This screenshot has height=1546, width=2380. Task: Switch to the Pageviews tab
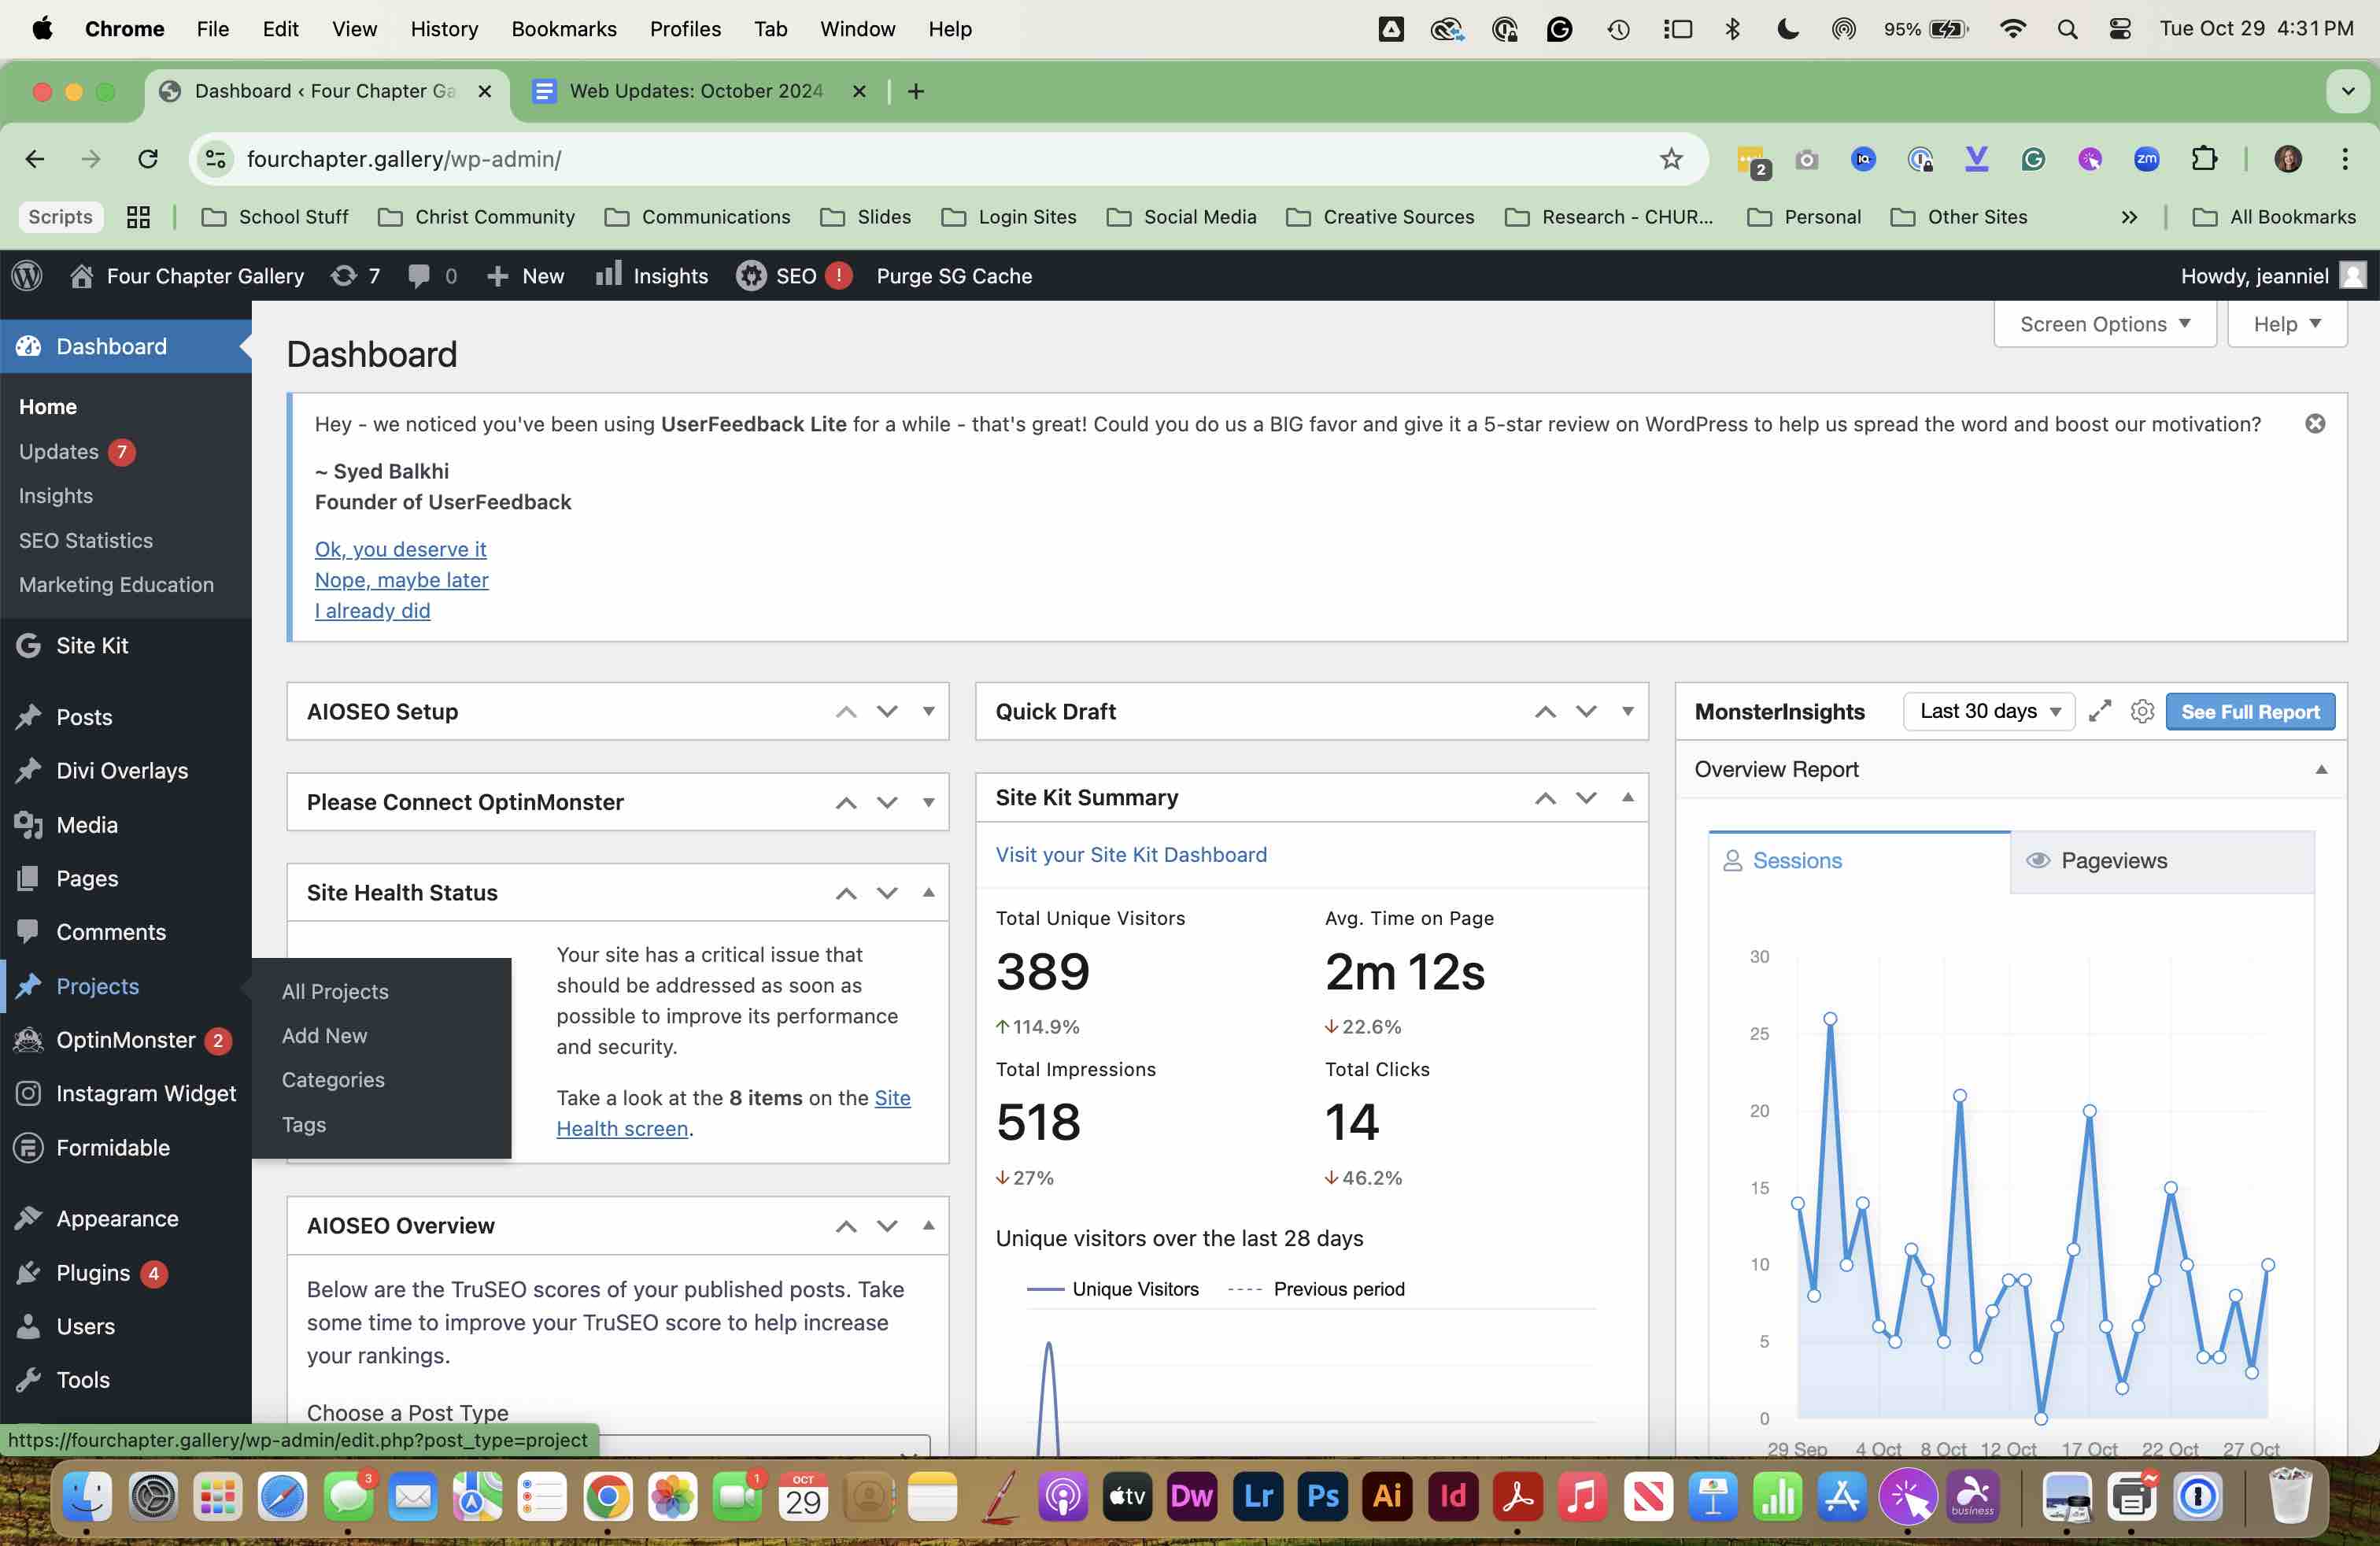[x=2162, y=860]
